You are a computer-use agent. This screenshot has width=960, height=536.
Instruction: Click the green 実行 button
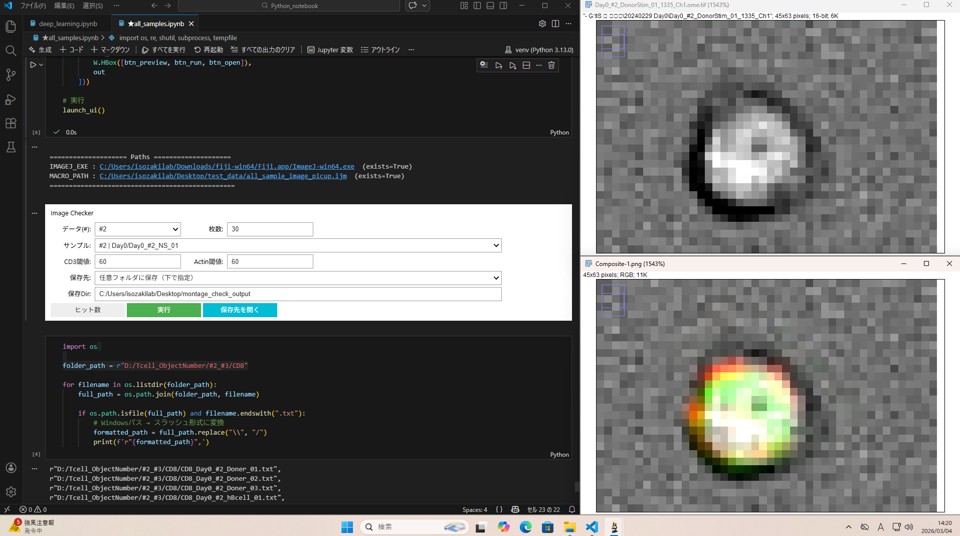(163, 310)
